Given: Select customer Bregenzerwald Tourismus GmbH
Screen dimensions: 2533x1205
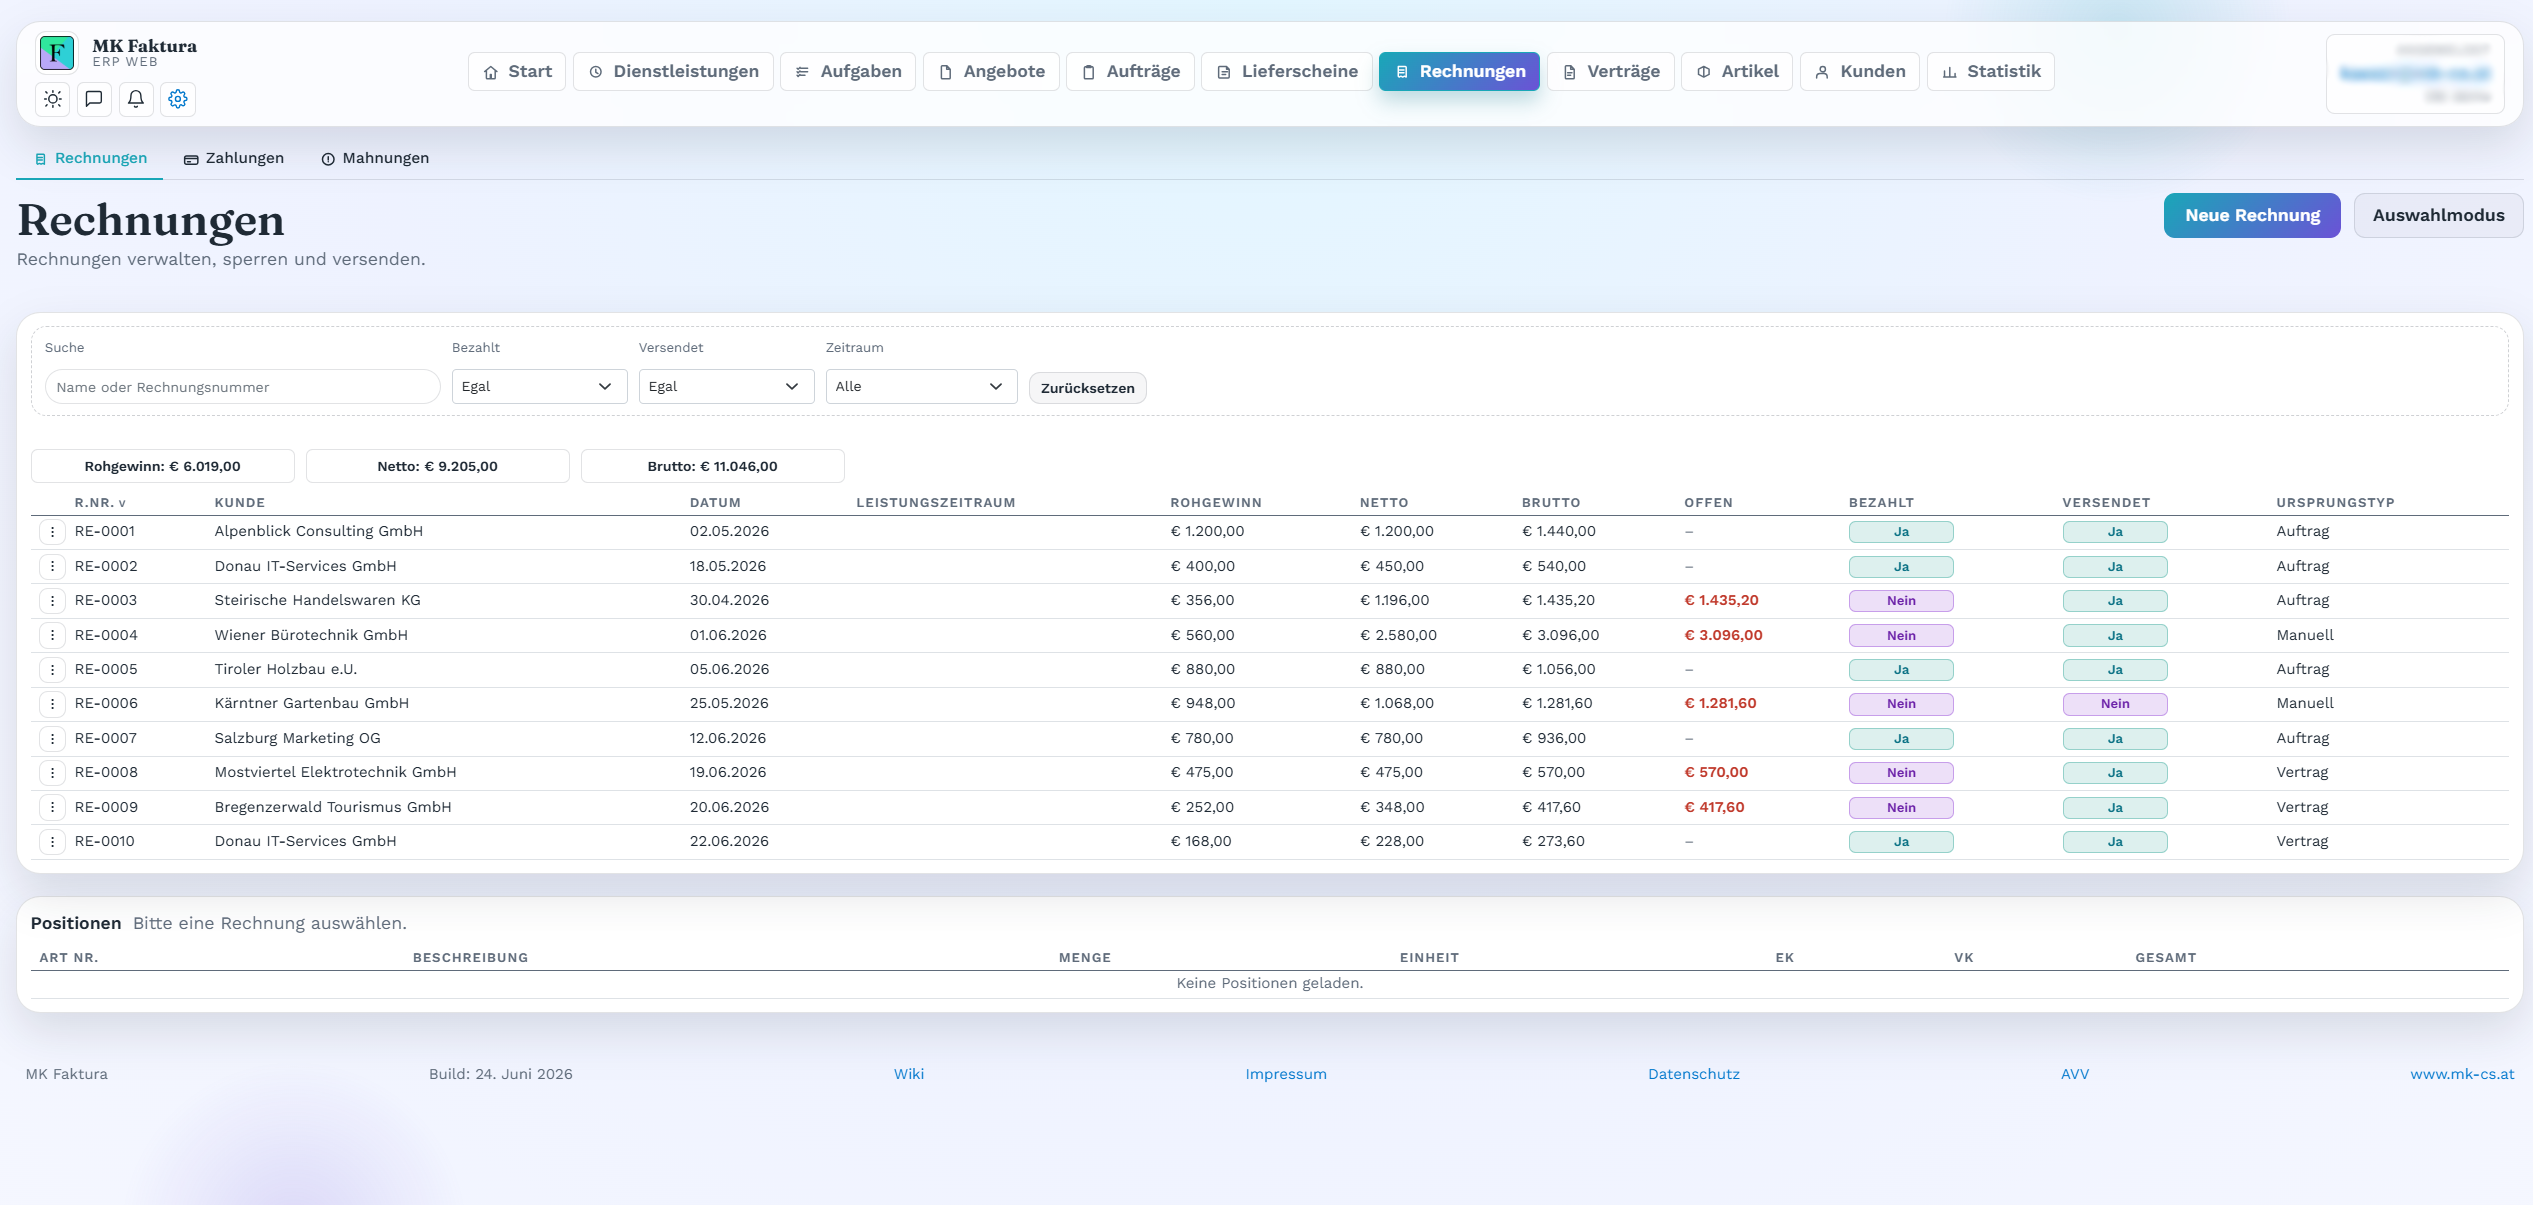Looking at the screenshot, I should (333, 808).
